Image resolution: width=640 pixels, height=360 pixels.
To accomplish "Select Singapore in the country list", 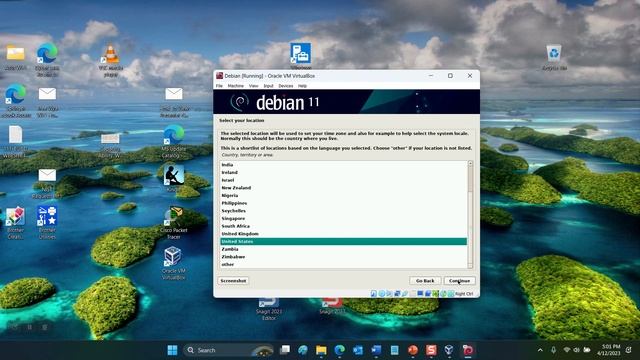I will tap(343, 218).
